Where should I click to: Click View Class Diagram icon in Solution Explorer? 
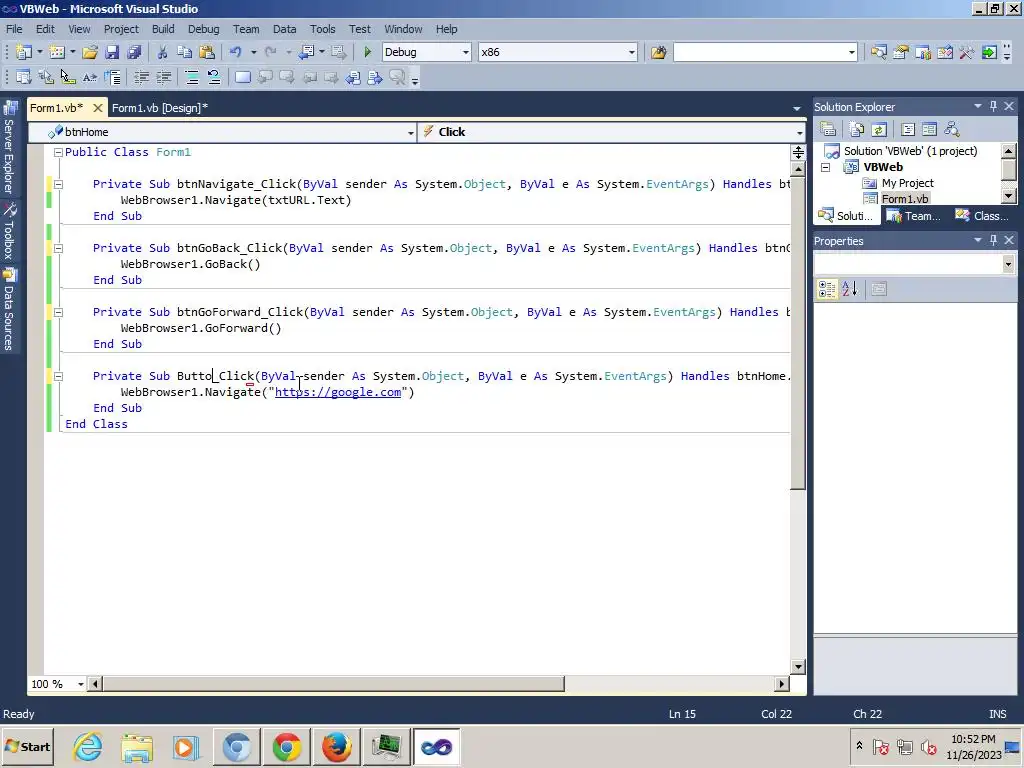click(x=952, y=129)
